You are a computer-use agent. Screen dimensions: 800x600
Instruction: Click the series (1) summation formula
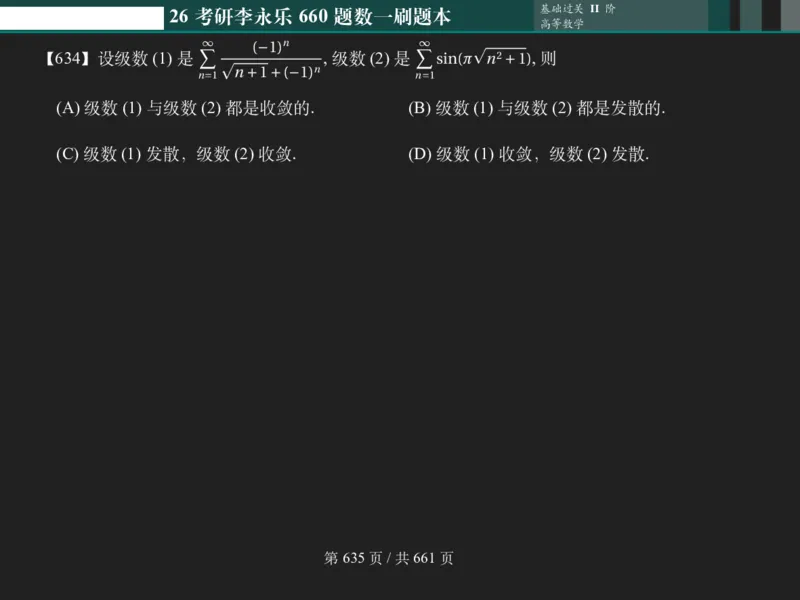tap(265, 58)
